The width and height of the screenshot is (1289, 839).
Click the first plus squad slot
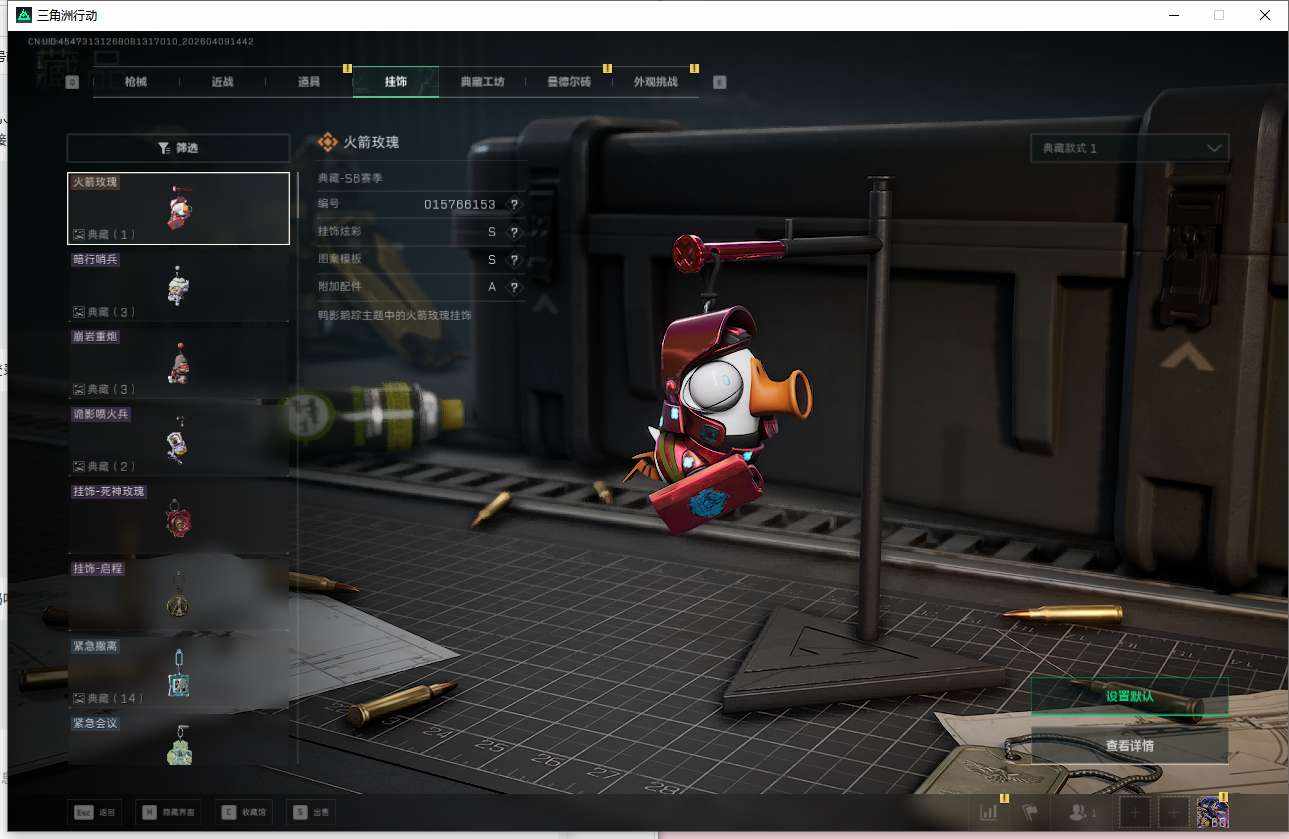[x=1134, y=813]
